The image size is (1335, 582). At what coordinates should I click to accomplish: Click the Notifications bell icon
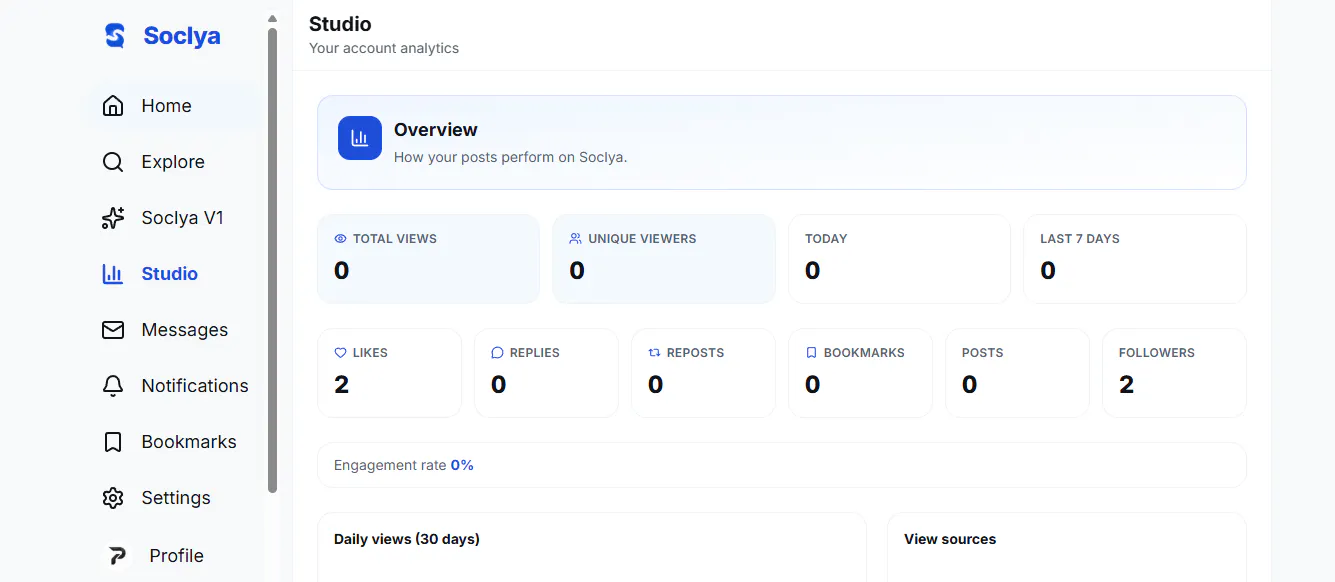tap(113, 386)
